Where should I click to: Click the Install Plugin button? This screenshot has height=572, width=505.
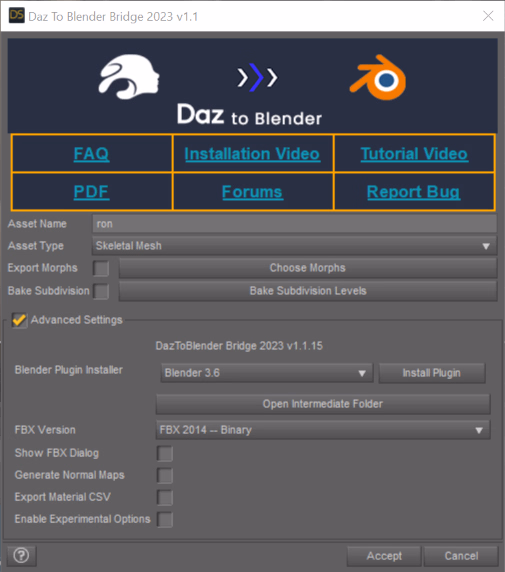[432, 373]
